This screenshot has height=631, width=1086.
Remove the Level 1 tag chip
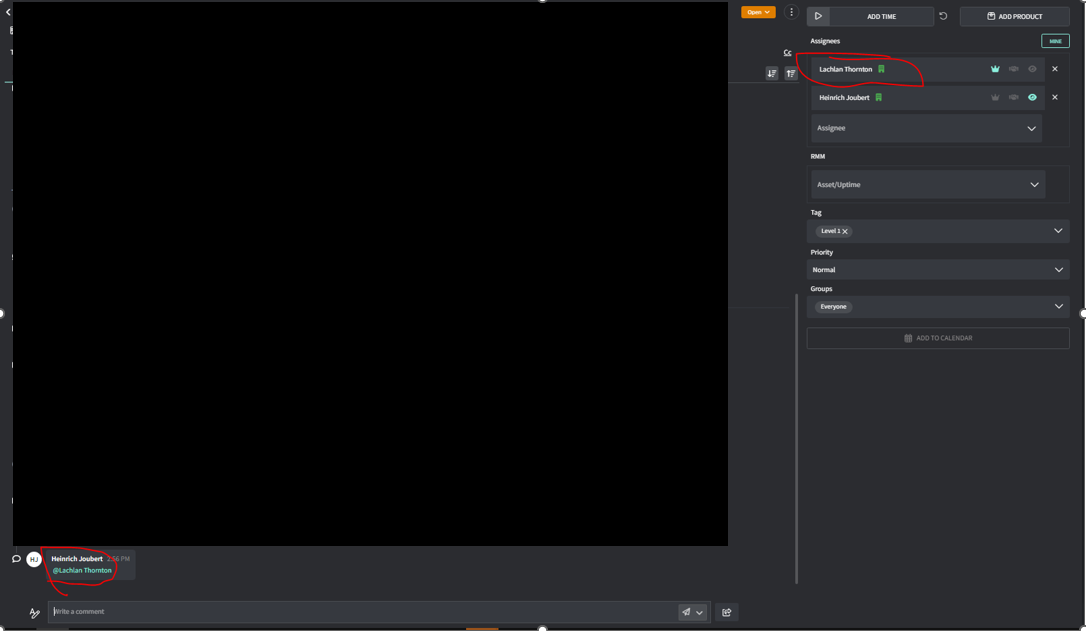pos(845,231)
